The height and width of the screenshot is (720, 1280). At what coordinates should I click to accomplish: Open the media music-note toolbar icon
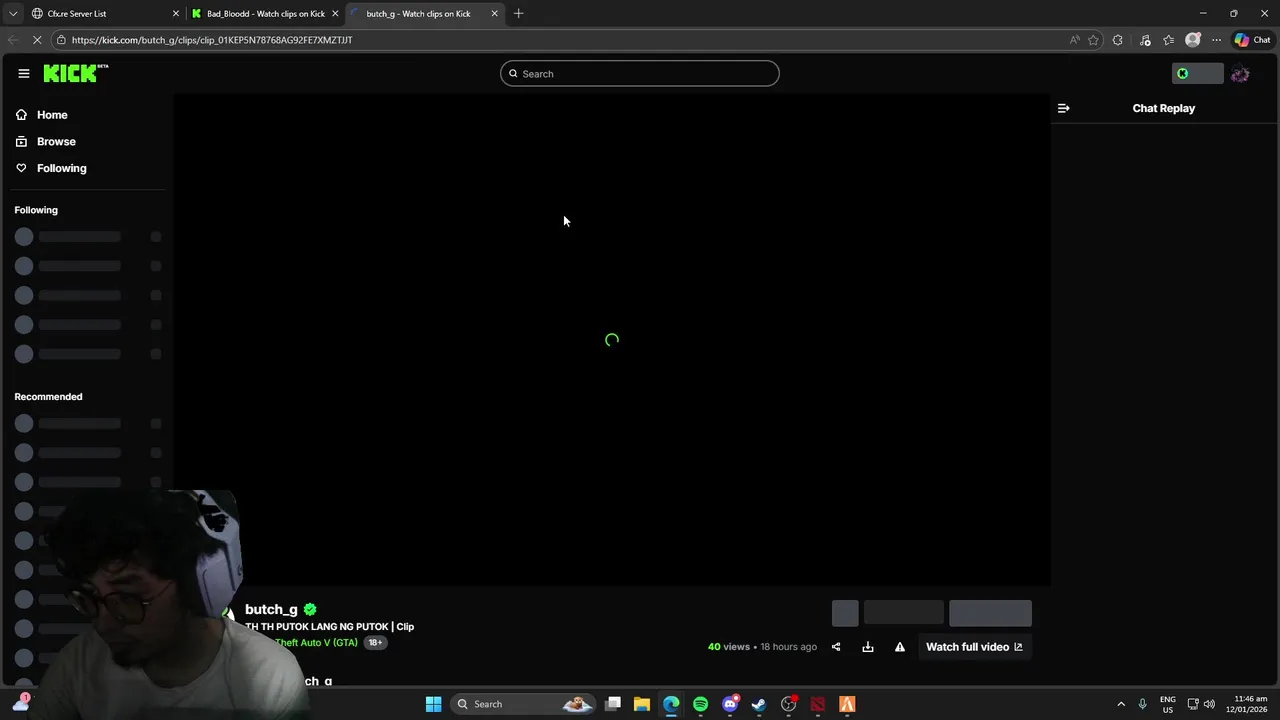pyautogui.click(x=1145, y=40)
